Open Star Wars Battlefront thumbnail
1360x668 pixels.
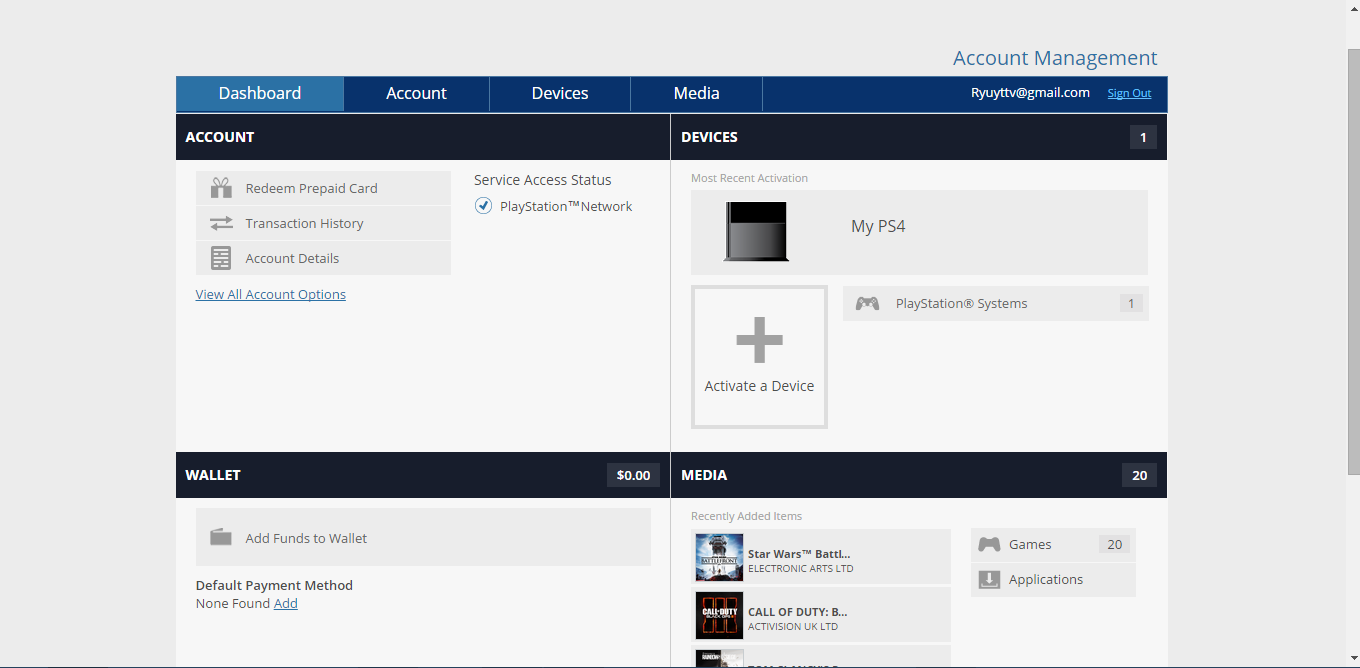pos(719,557)
